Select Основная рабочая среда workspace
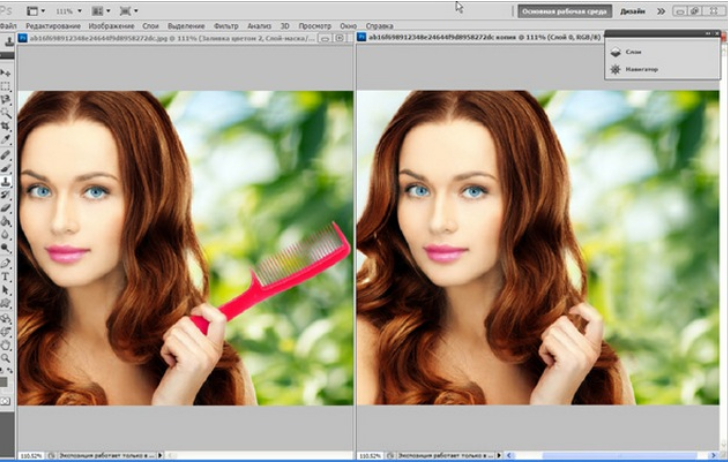Image resolution: width=728 pixels, height=464 pixels. pos(565,11)
